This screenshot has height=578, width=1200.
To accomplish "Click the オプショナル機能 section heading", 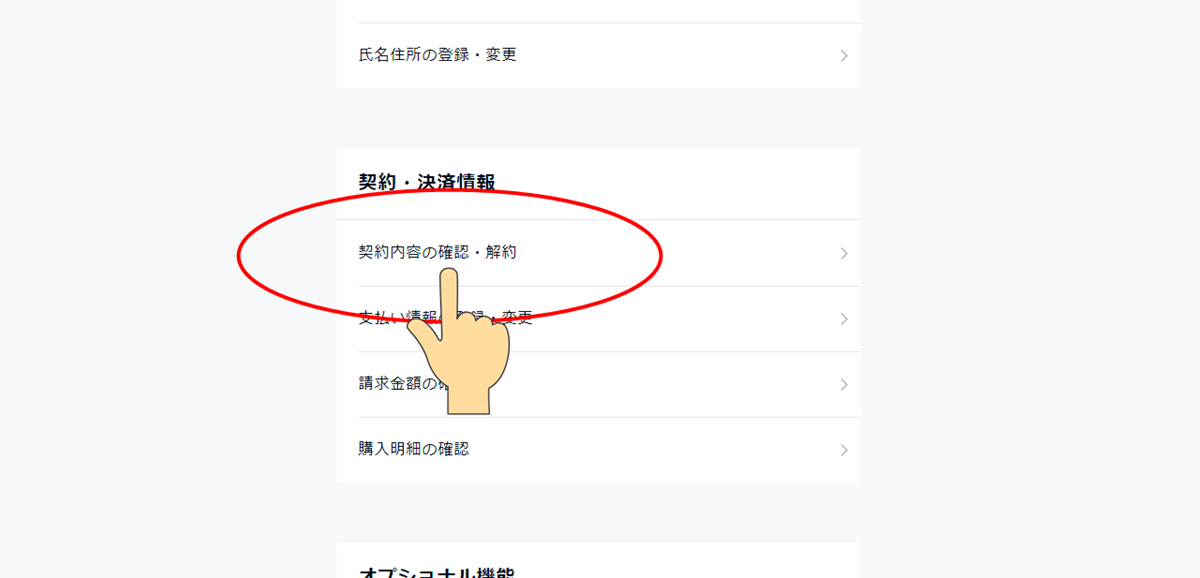I will pos(436,574).
